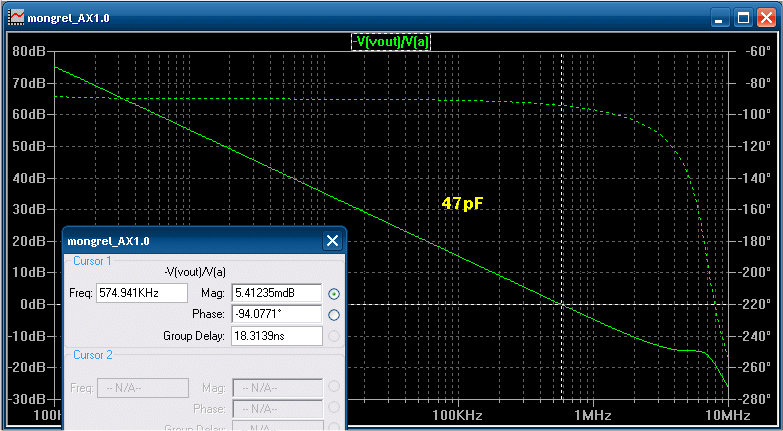Screen dimensions: 783x431
Task: Click the mongrel_AX1.0 plot window icon
Action: tap(16, 18)
